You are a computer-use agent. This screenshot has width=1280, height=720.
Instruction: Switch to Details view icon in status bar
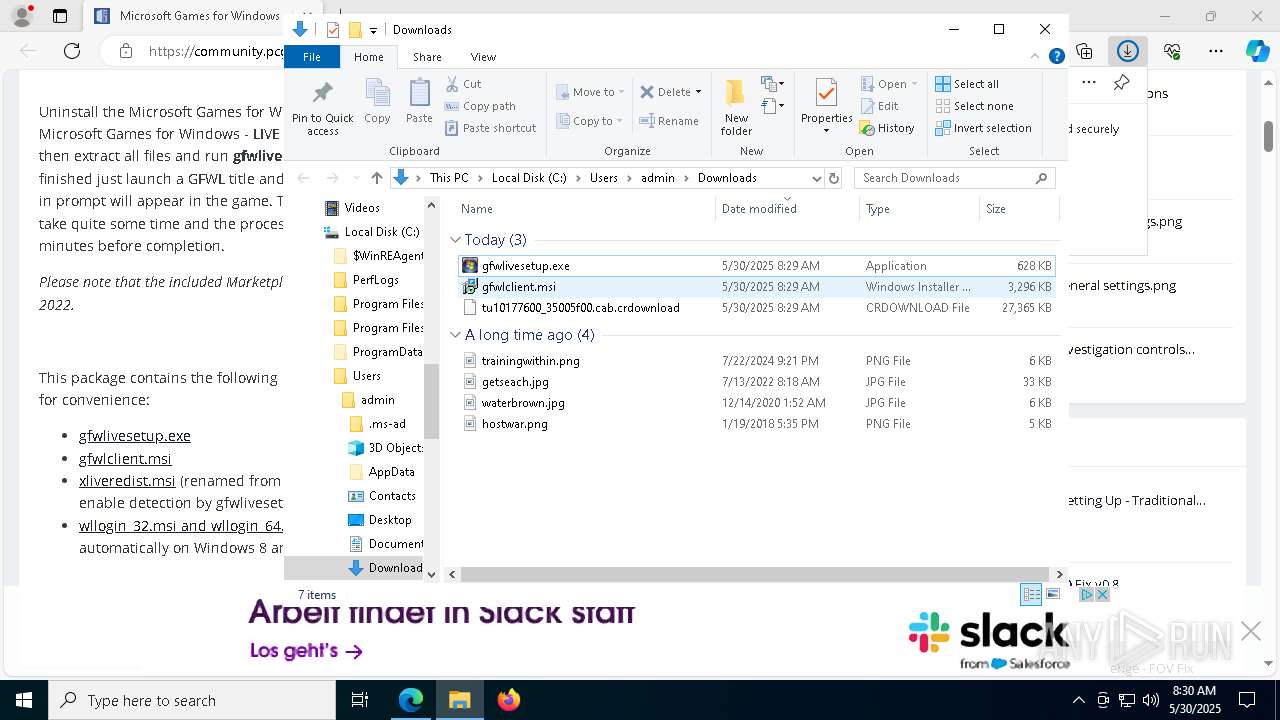point(1031,595)
